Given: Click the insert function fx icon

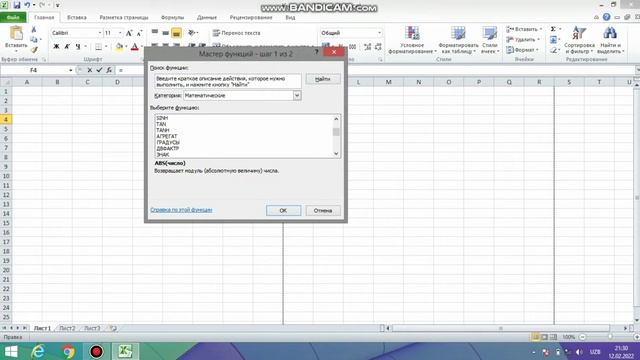Looking at the screenshot, I should pos(109,70).
